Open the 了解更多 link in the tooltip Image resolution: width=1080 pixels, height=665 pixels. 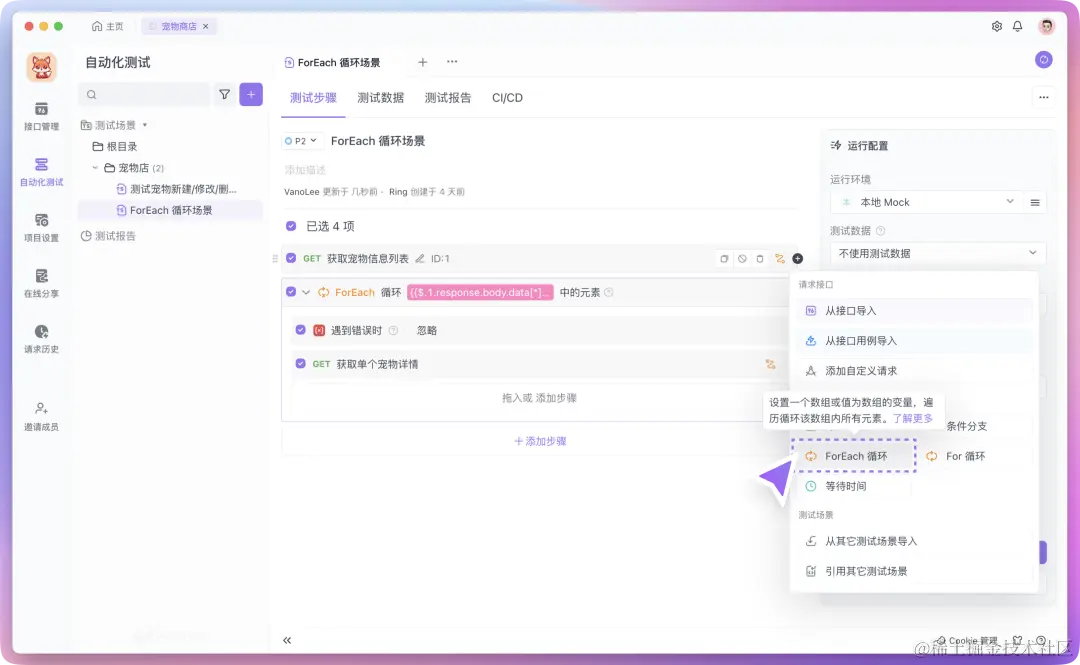tap(913, 417)
